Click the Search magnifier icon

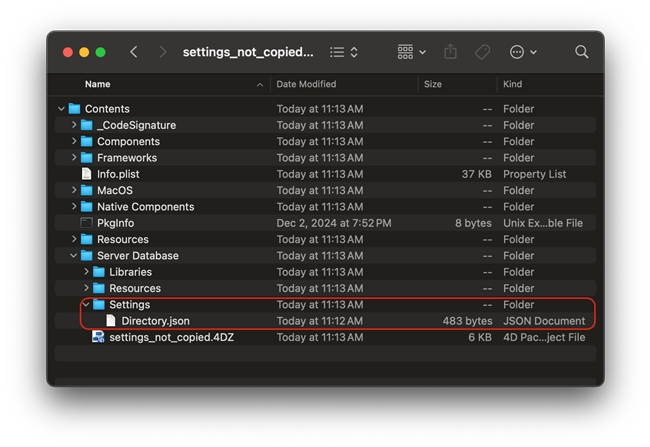(x=581, y=52)
